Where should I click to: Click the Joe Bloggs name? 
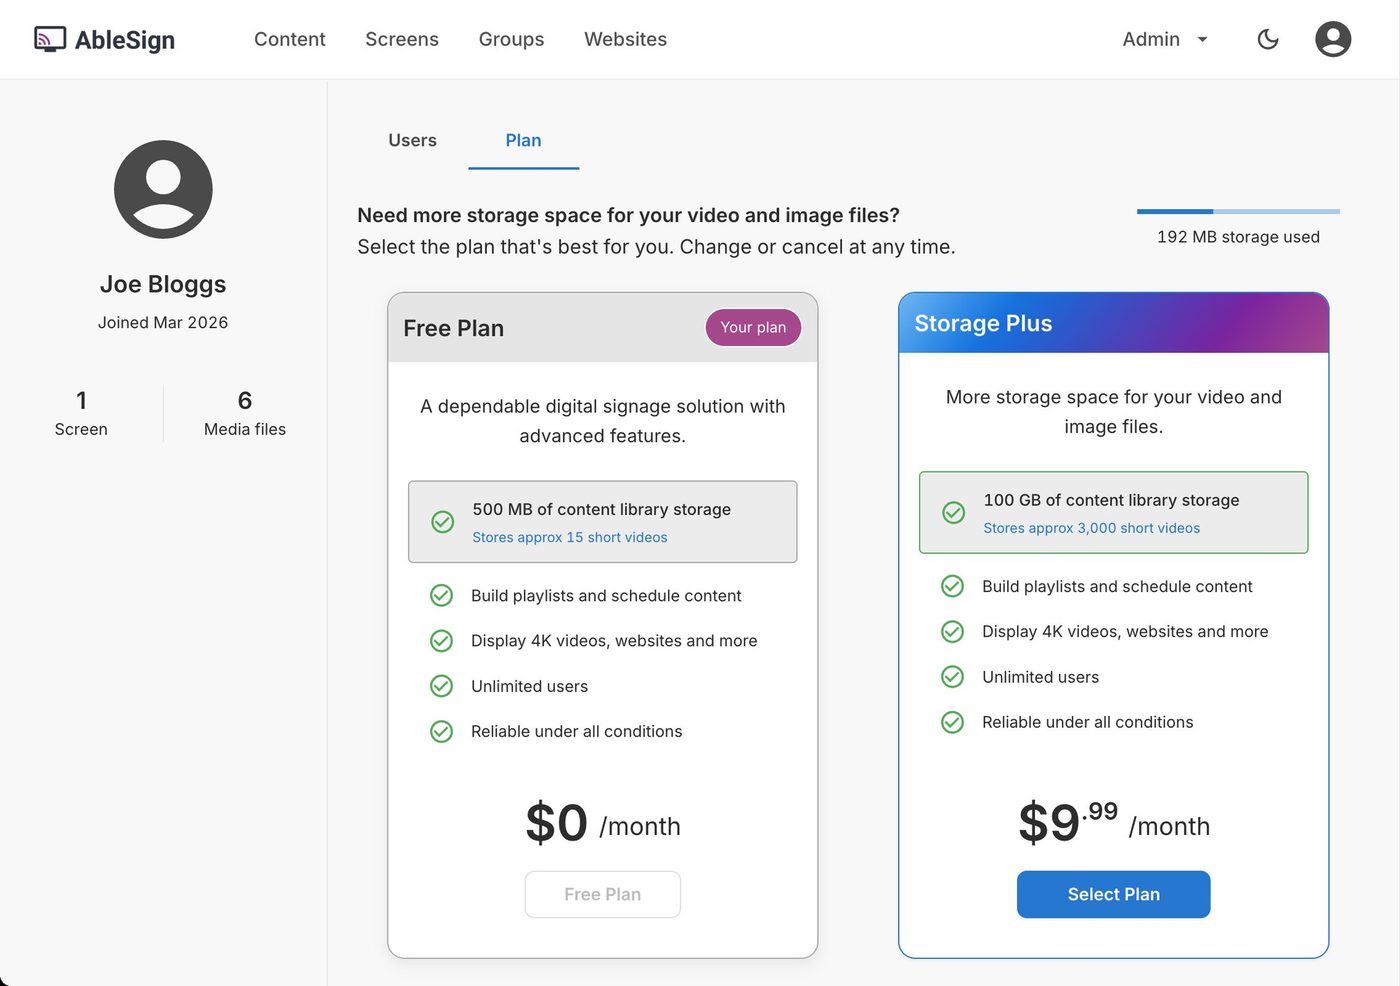163,284
